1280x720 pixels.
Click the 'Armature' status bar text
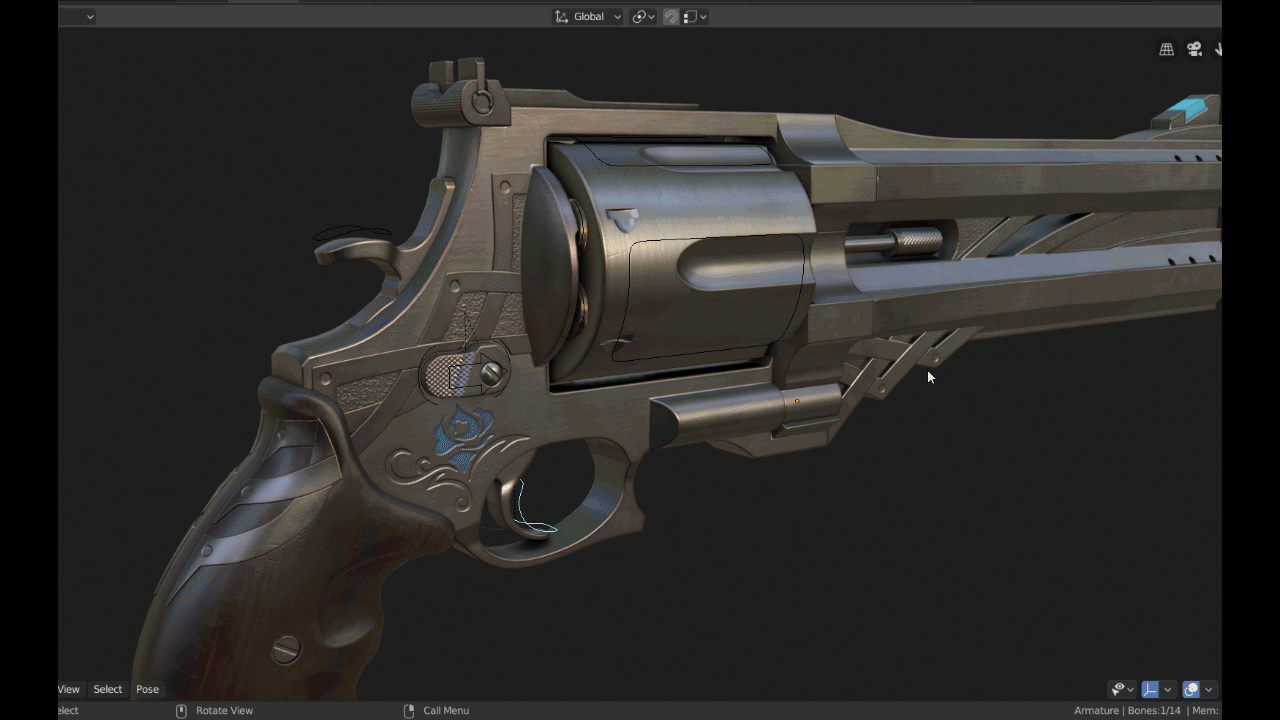tap(1096, 711)
